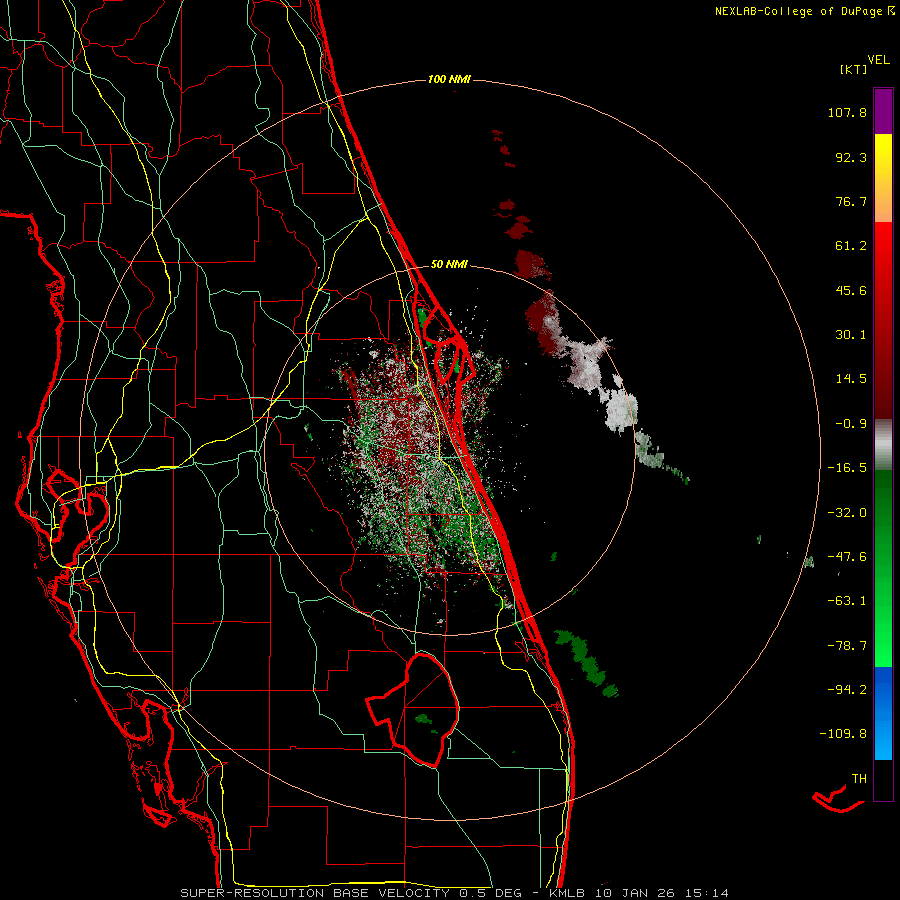Click the red segment of the color bar
The image size is (900, 900).
click(883, 320)
